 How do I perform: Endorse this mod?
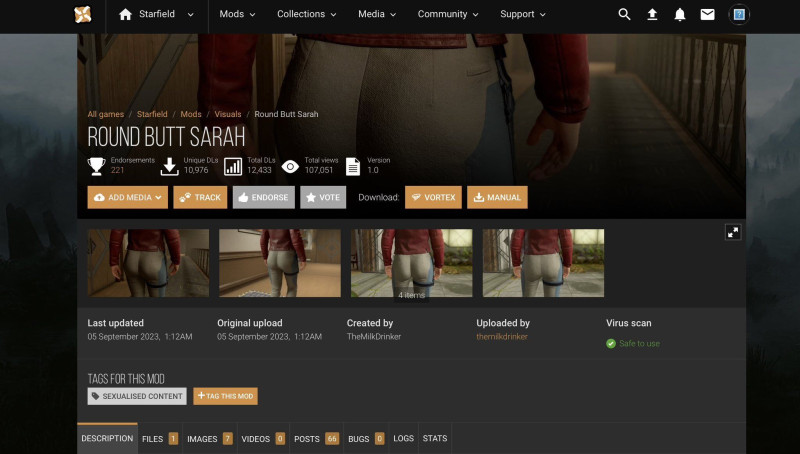tap(264, 197)
